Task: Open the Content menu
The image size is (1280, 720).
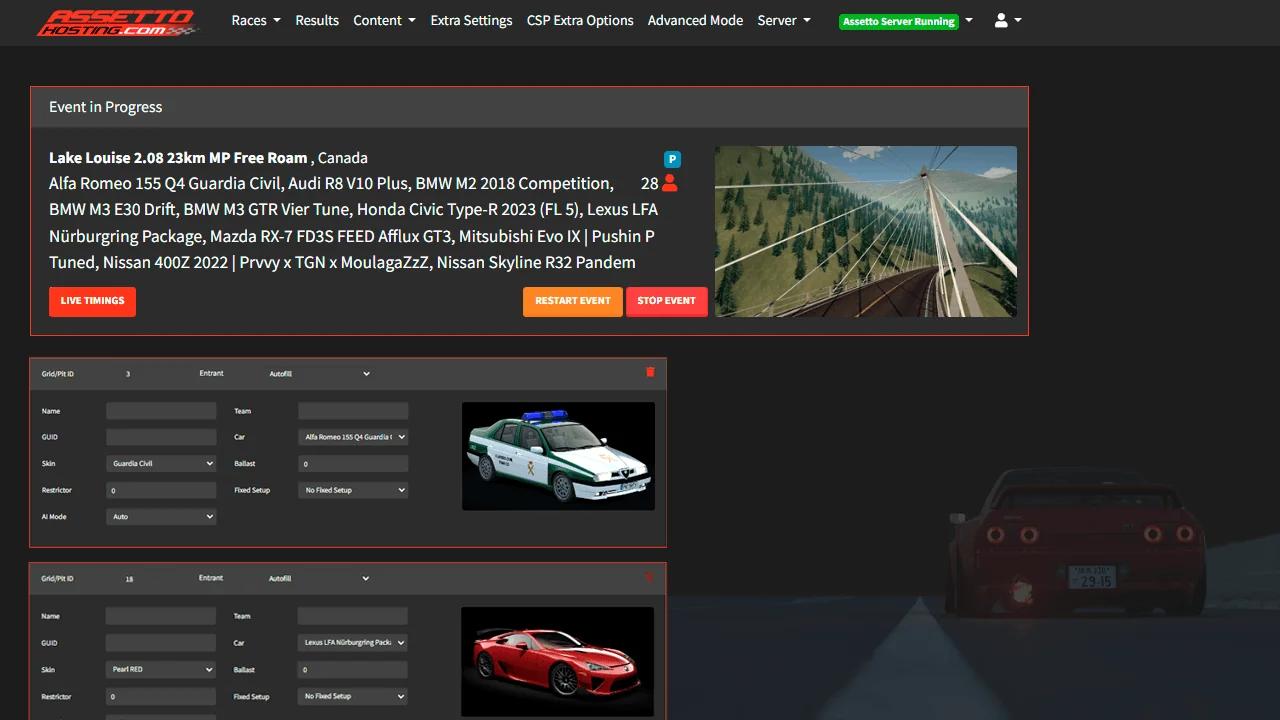Action: [384, 20]
